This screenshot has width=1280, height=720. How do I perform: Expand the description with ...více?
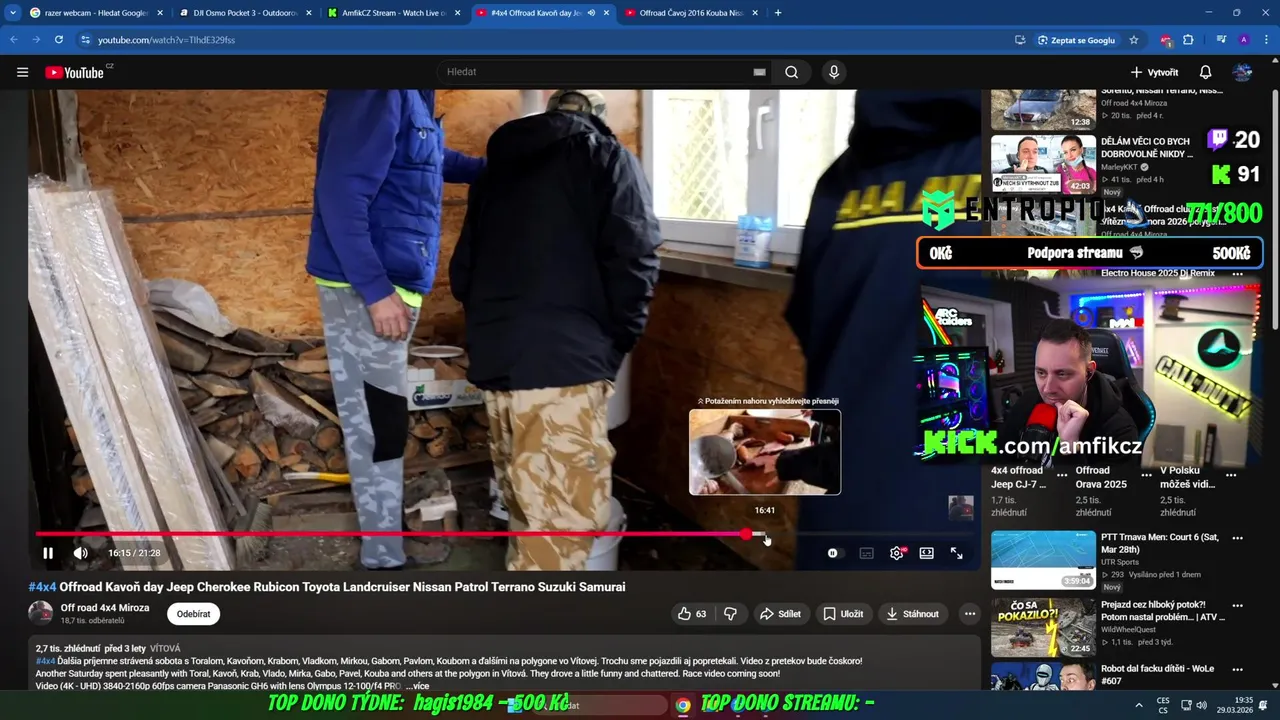(x=417, y=686)
